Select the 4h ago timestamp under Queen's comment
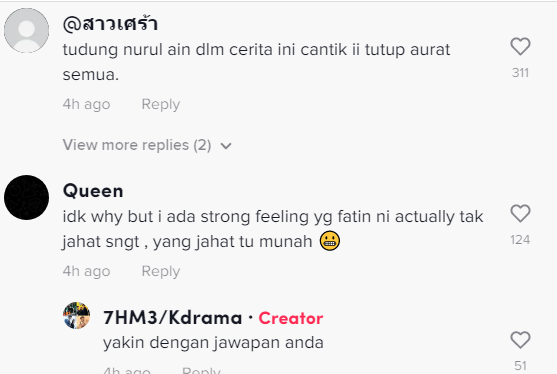The image size is (557, 374). [86, 271]
